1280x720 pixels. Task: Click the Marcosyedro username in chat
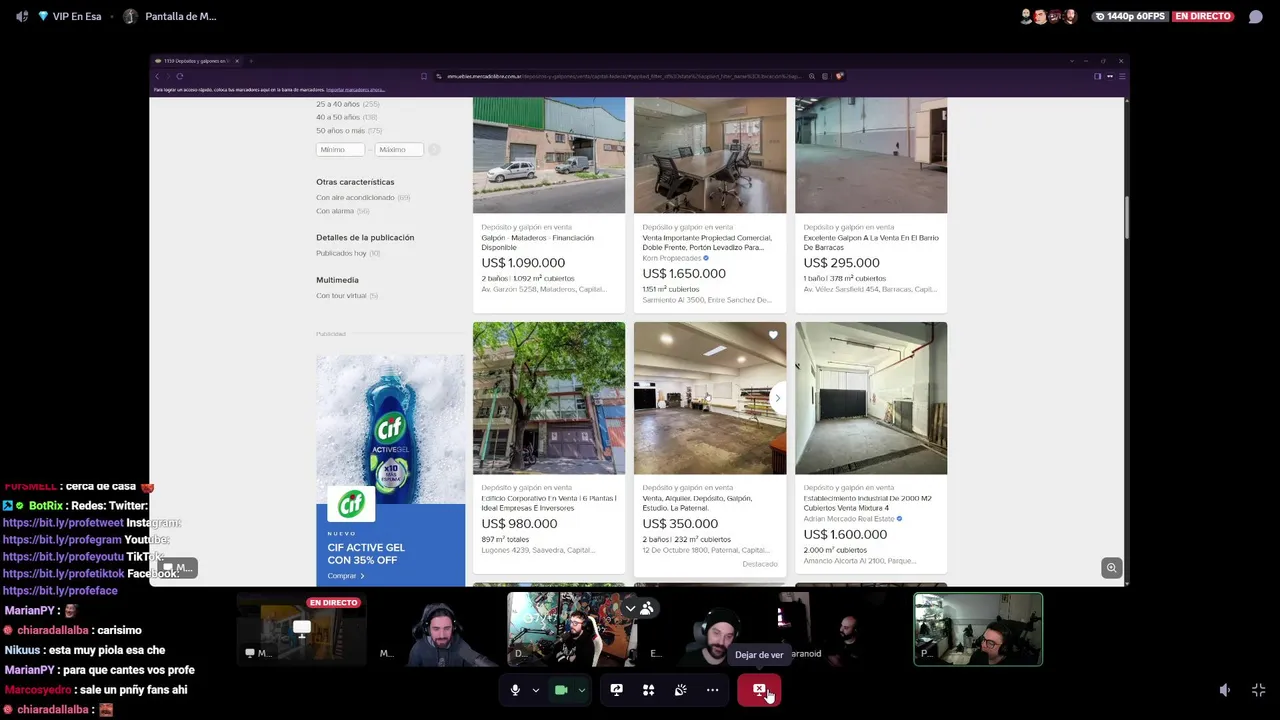click(37, 690)
